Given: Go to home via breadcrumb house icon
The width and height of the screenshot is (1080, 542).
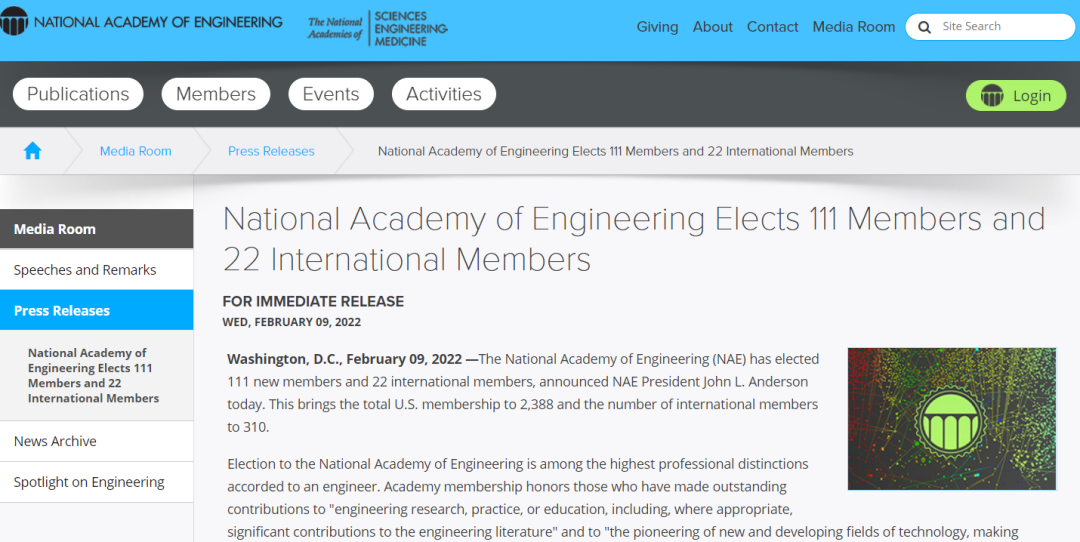Looking at the screenshot, I should point(32,151).
